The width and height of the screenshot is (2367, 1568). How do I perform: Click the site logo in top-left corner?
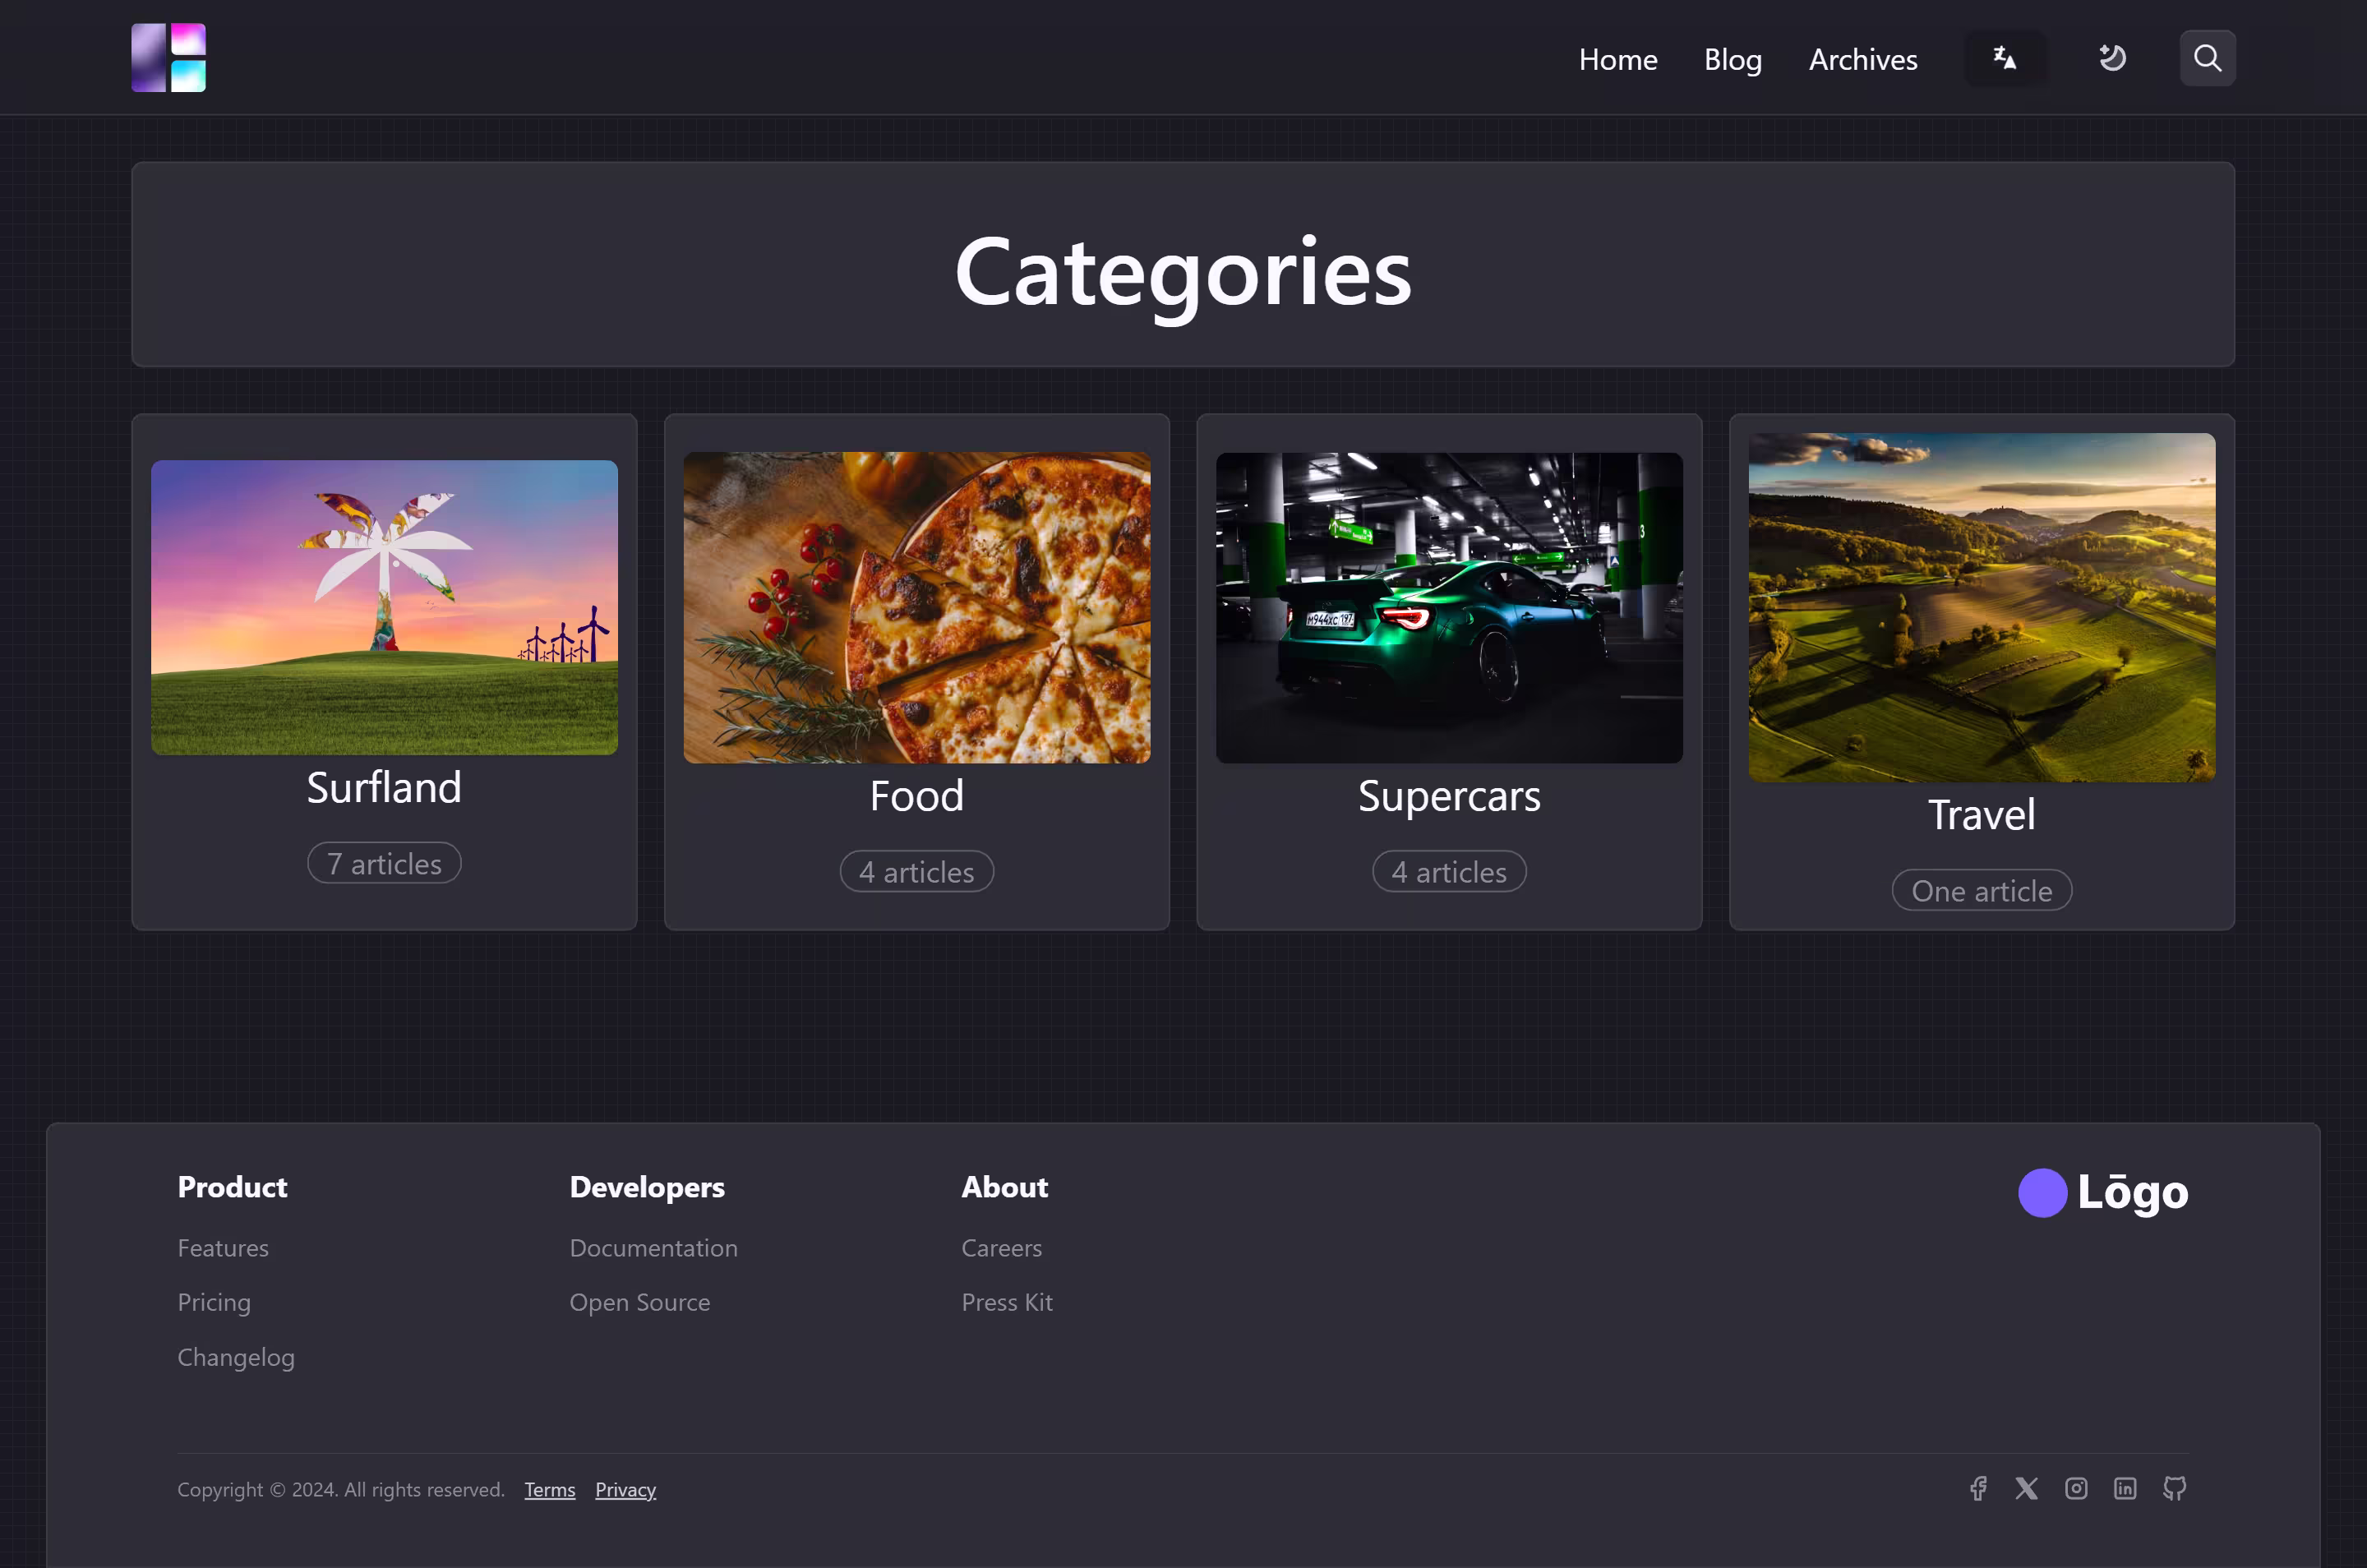(168, 57)
